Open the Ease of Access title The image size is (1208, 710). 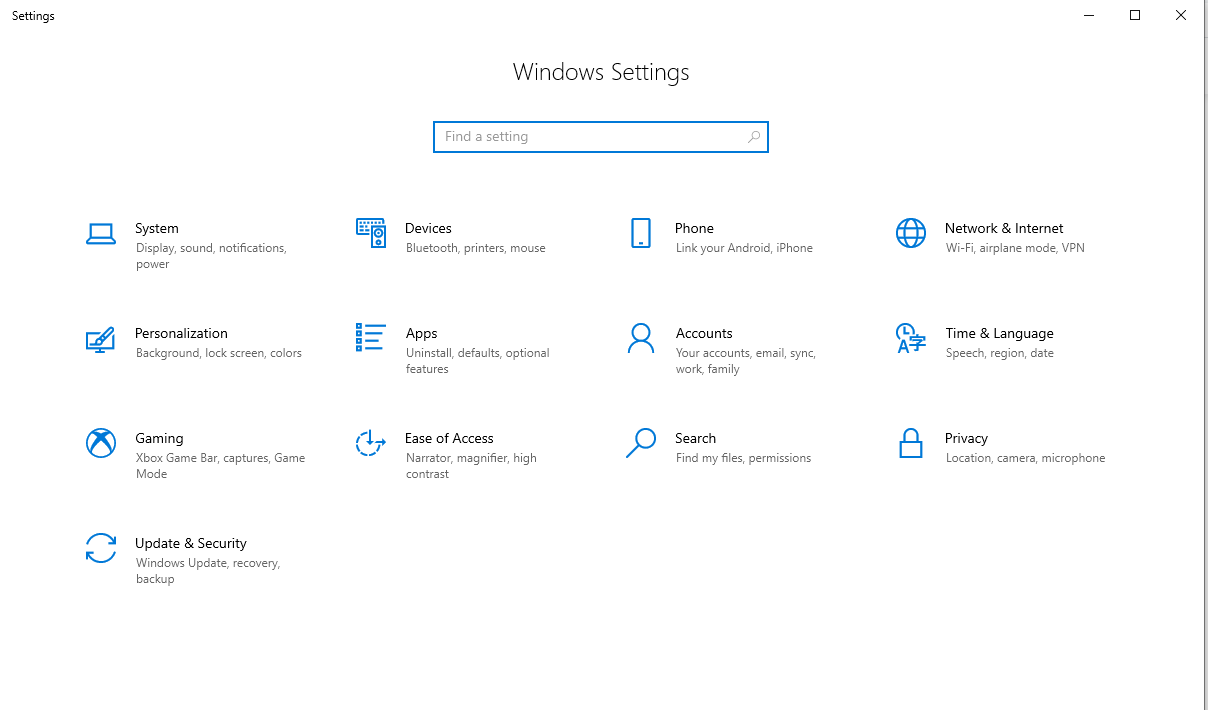click(449, 438)
